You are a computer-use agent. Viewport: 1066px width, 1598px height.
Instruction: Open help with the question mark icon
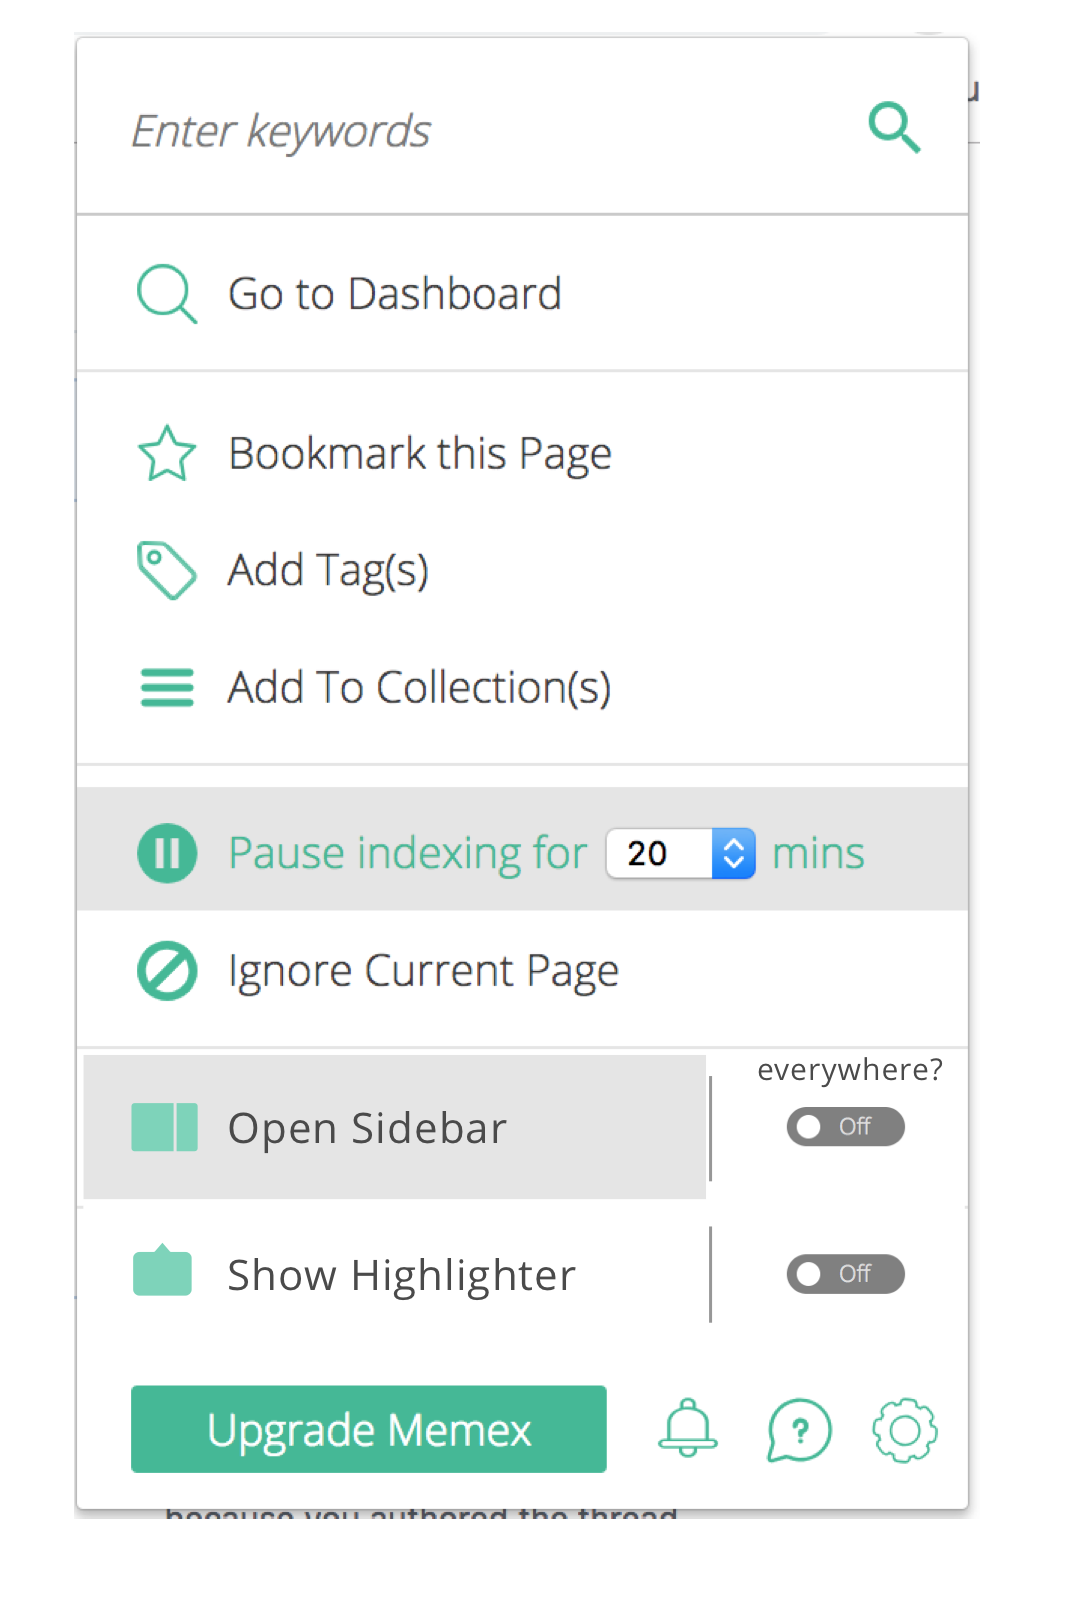pos(798,1430)
